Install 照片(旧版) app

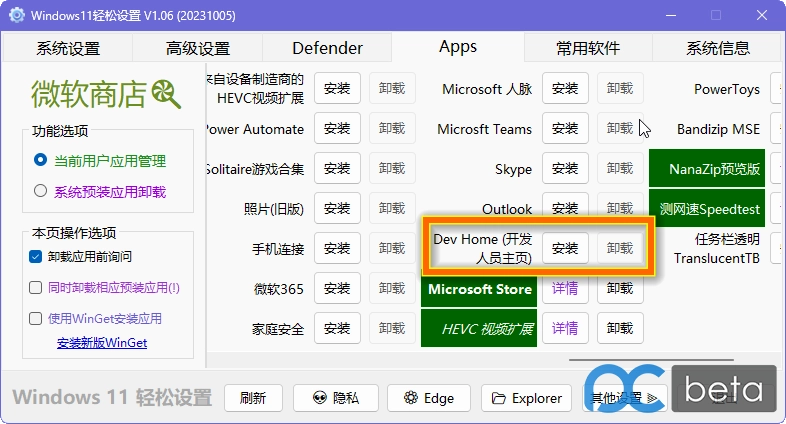click(x=337, y=208)
